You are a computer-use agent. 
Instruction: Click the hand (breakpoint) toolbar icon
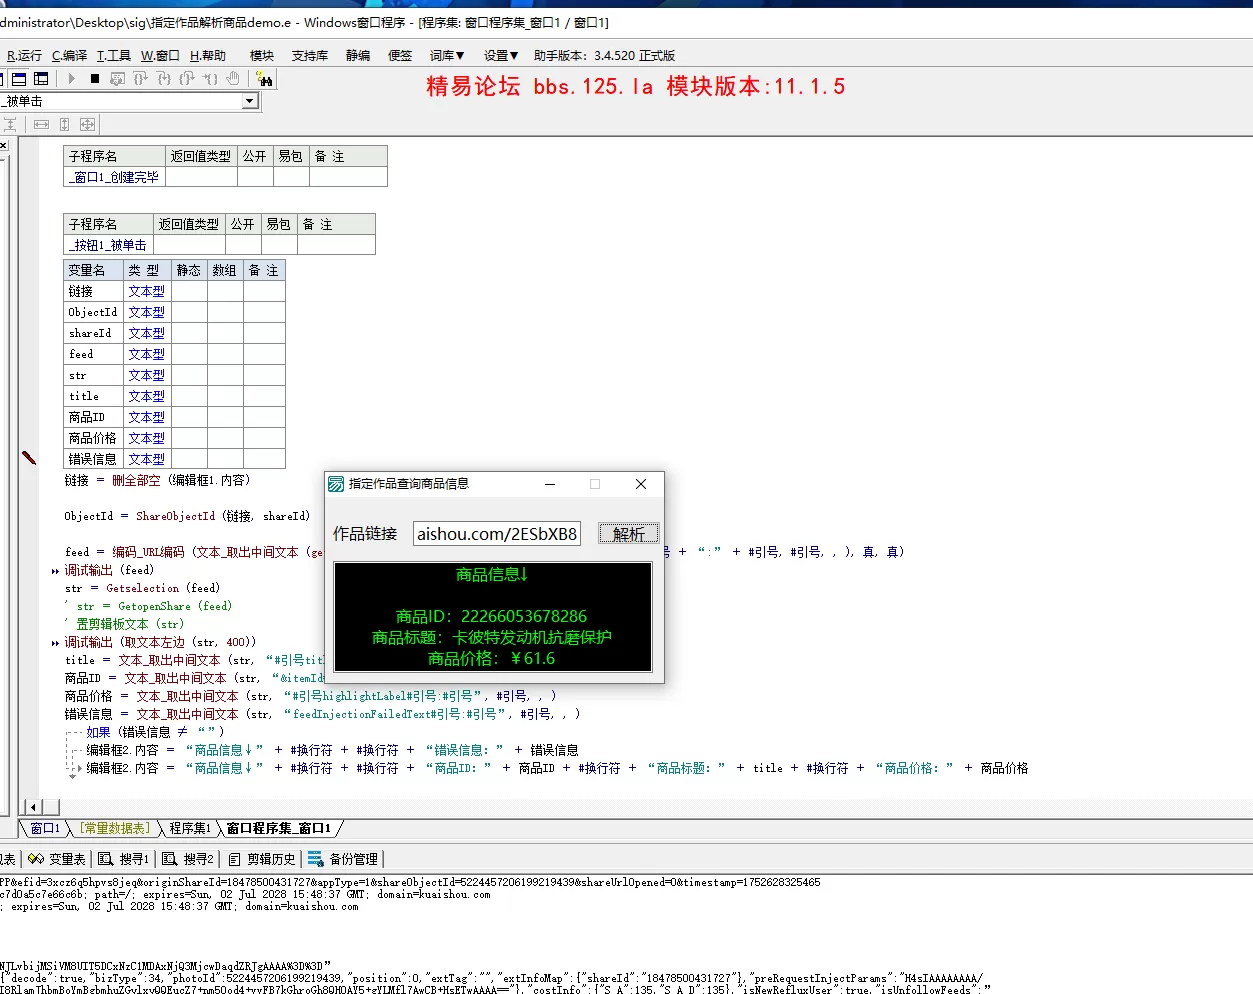tap(233, 78)
